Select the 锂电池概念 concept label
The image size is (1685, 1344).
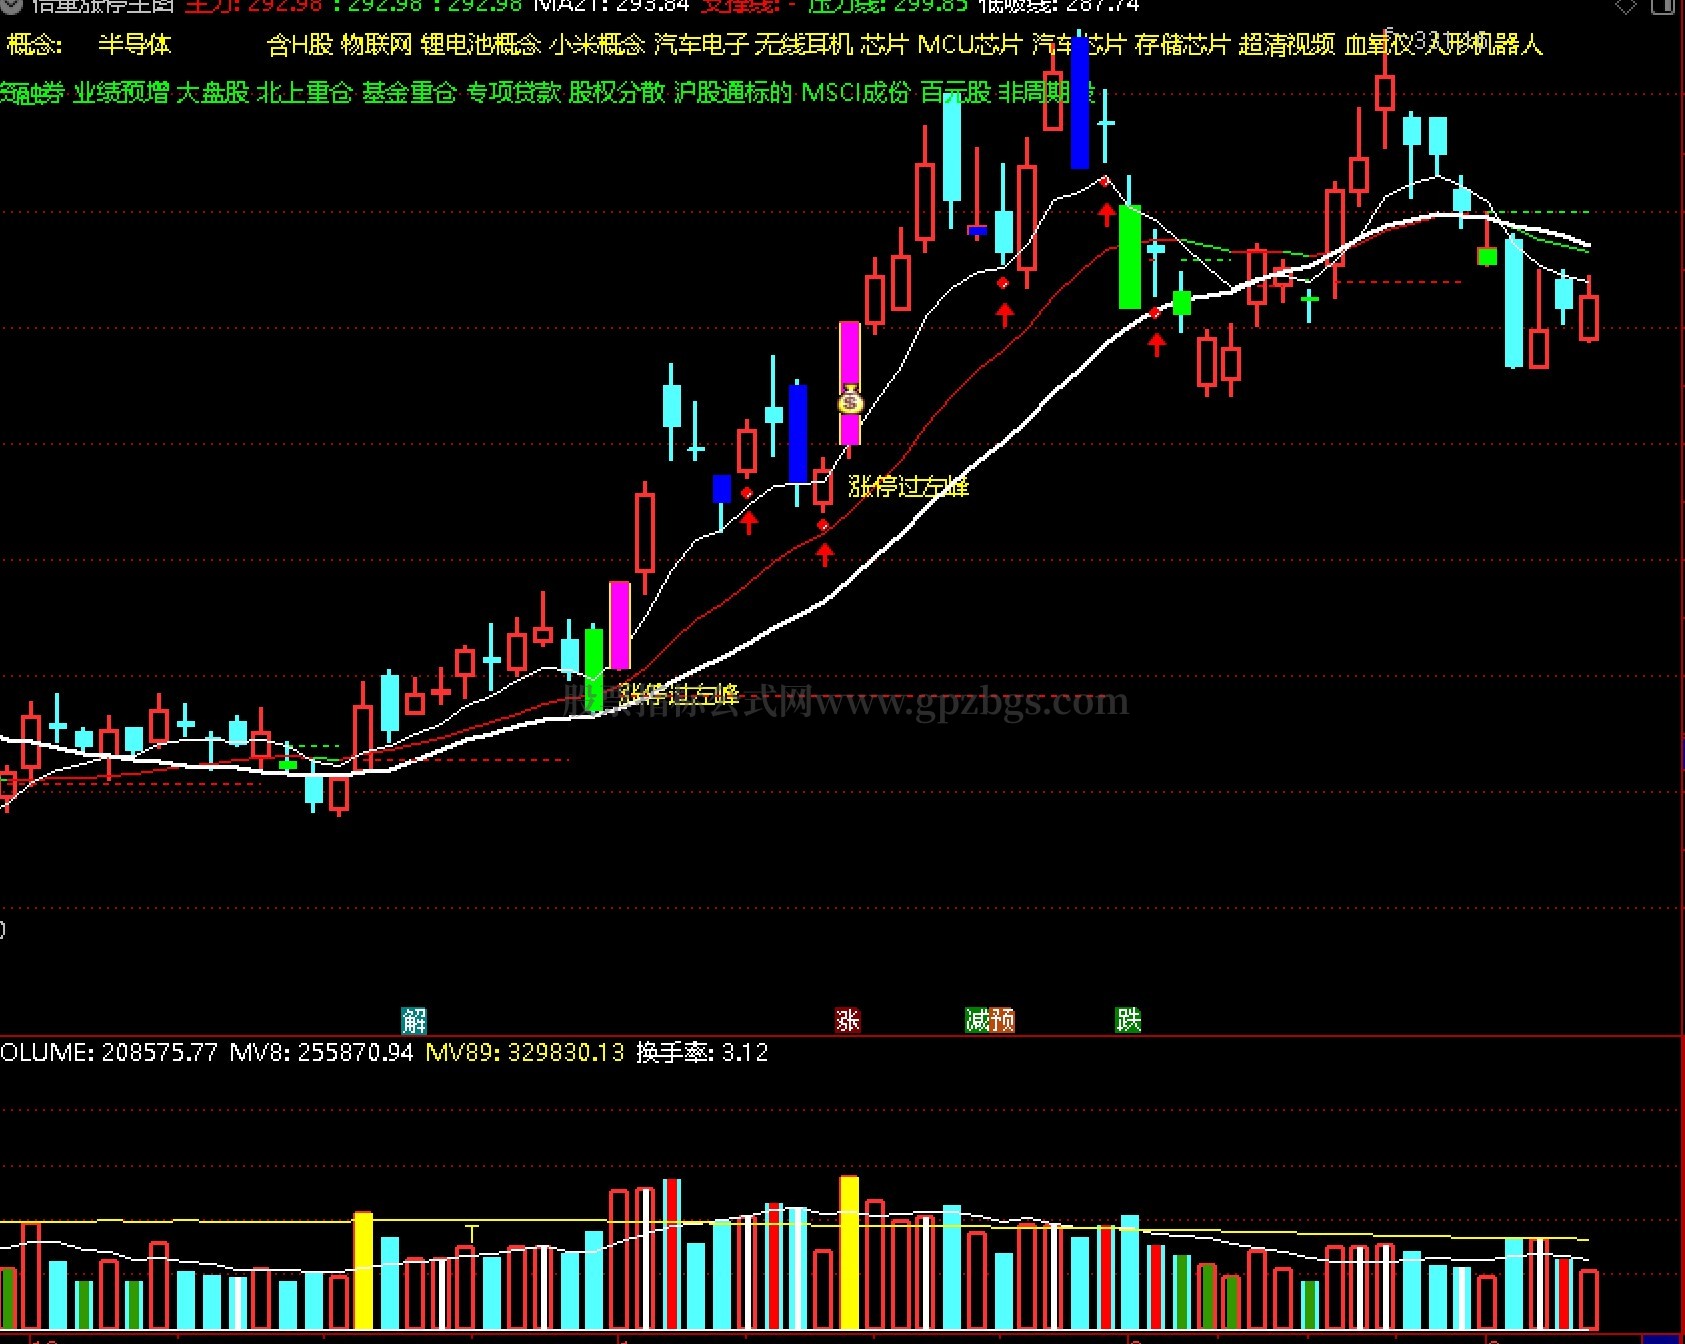coord(480,45)
